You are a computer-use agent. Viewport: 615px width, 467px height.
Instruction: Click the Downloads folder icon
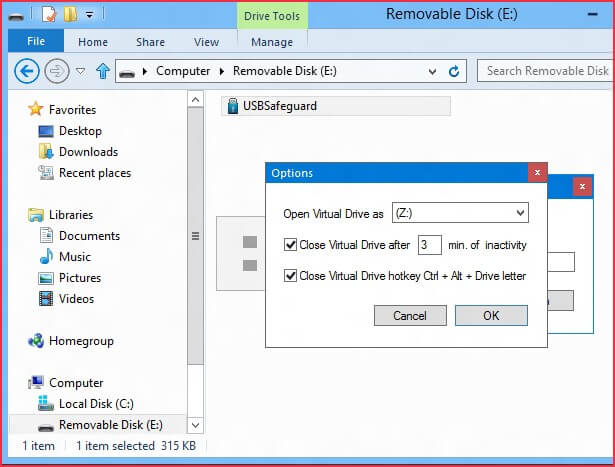coord(46,152)
